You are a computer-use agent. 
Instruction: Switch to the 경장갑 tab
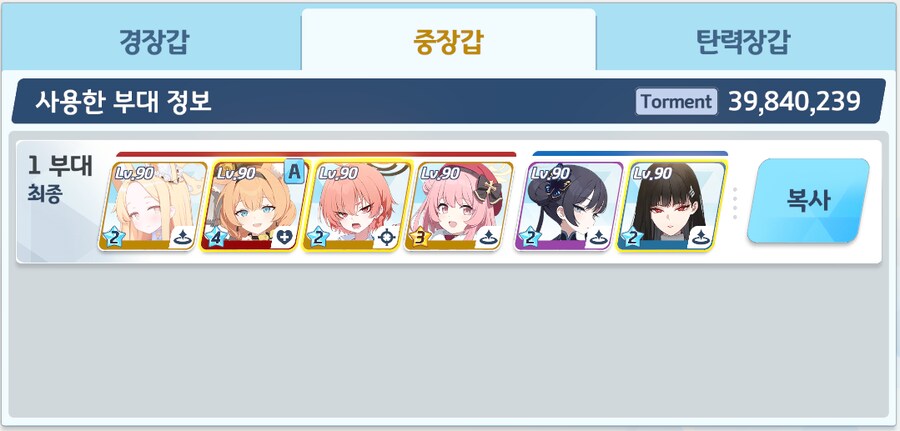[x=152, y=40]
